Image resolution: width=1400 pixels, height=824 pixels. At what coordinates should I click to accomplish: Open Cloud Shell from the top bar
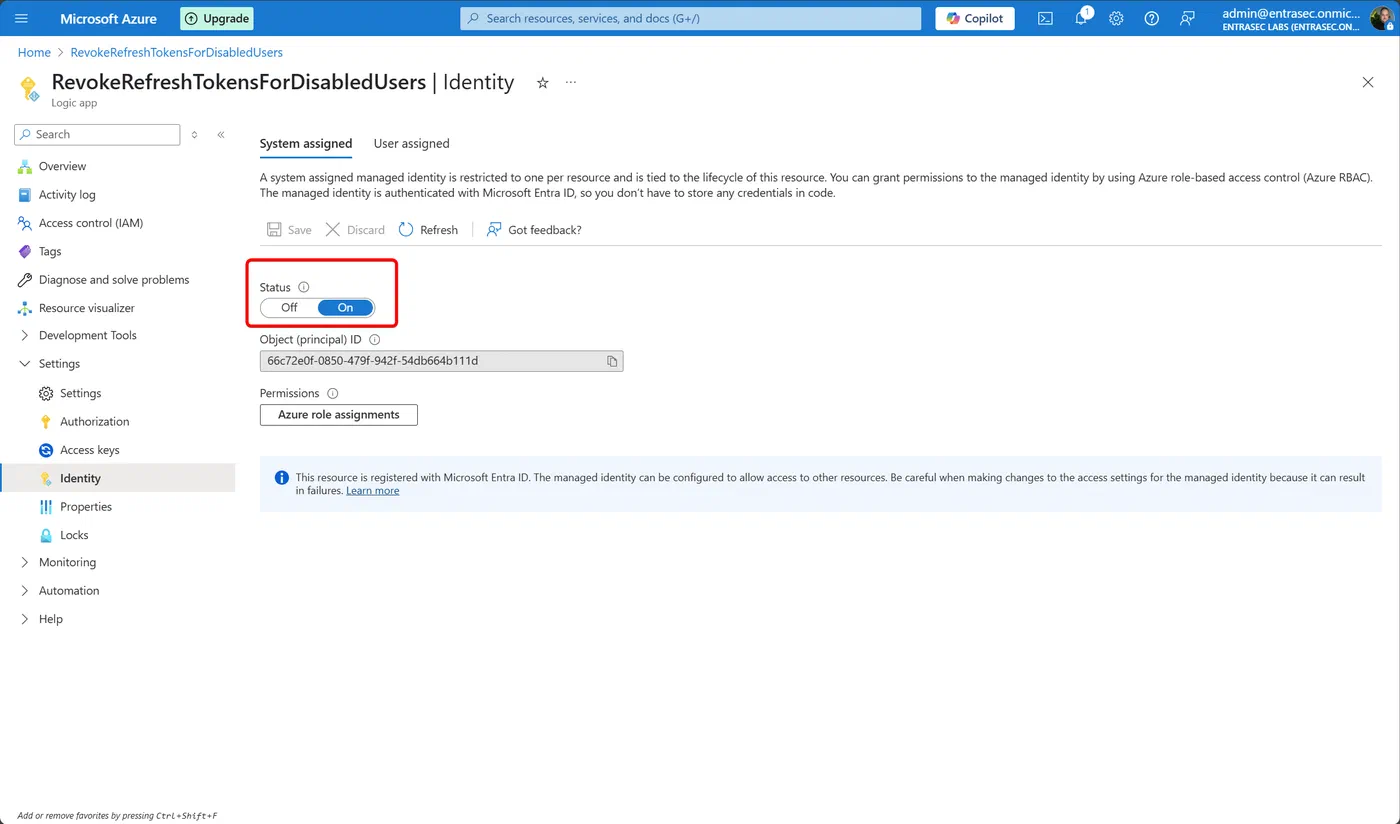click(x=1045, y=18)
